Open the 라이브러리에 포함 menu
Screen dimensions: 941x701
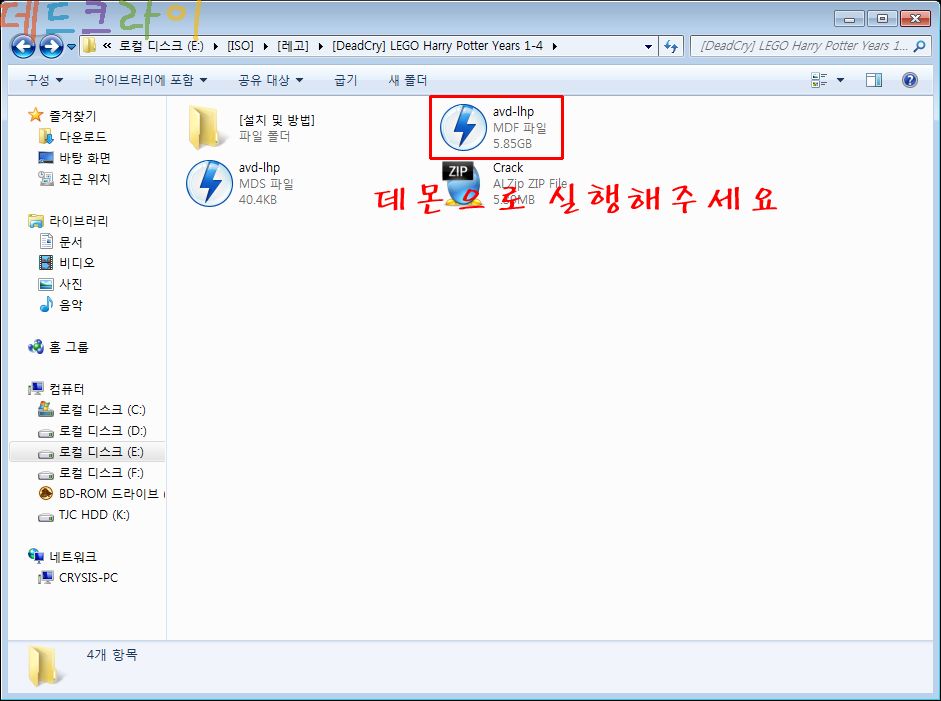[x=151, y=80]
